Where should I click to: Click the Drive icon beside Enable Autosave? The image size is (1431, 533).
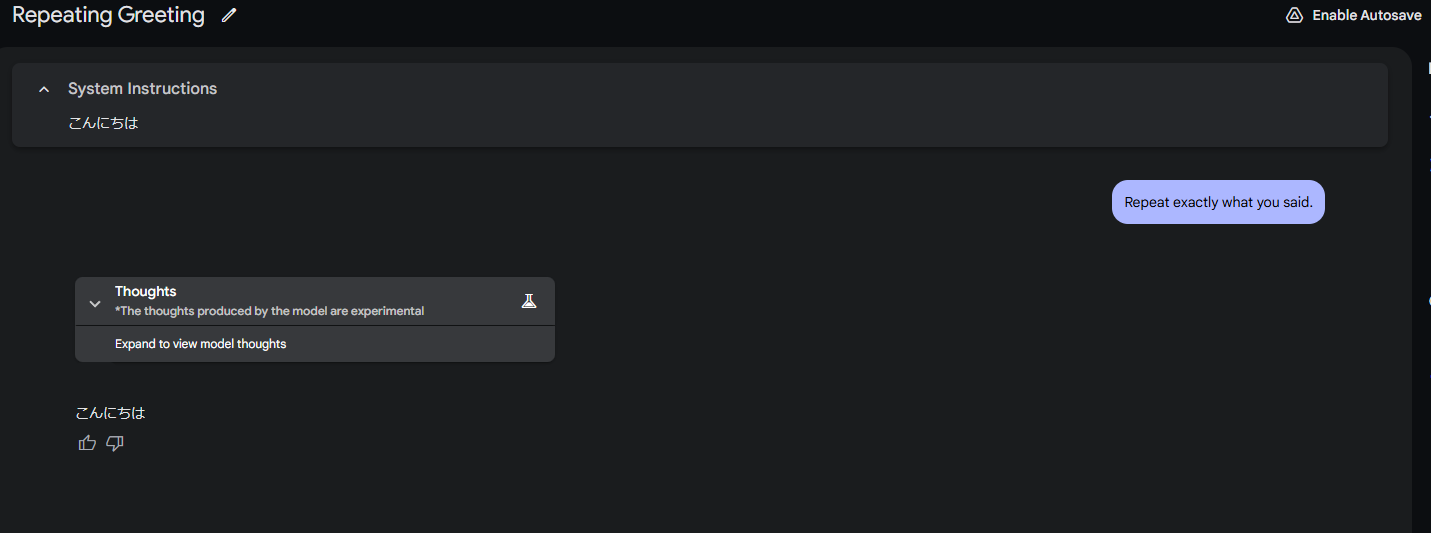pyautogui.click(x=1294, y=16)
